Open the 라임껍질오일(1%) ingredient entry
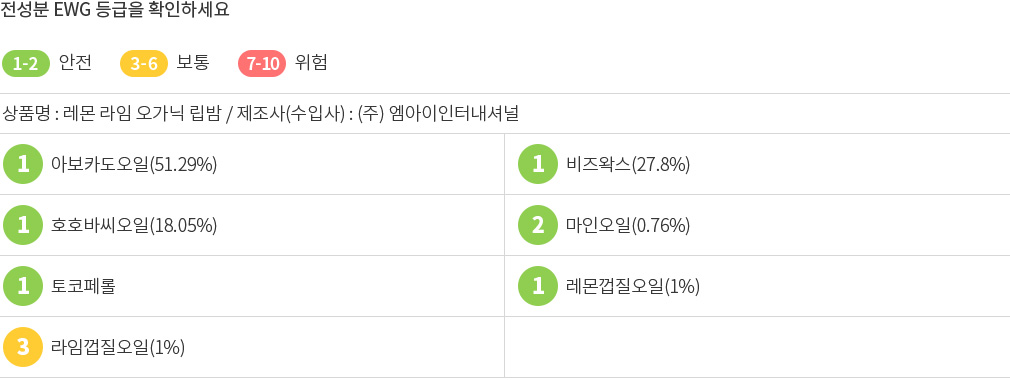The width and height of the screenshot is (1010, 380). pyautogui.click(x=118, y=347)
